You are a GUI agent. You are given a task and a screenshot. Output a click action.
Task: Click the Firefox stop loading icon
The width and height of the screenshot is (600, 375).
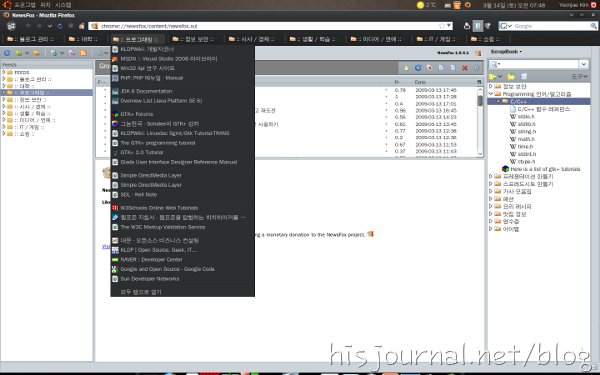click(x=71, y=26)
